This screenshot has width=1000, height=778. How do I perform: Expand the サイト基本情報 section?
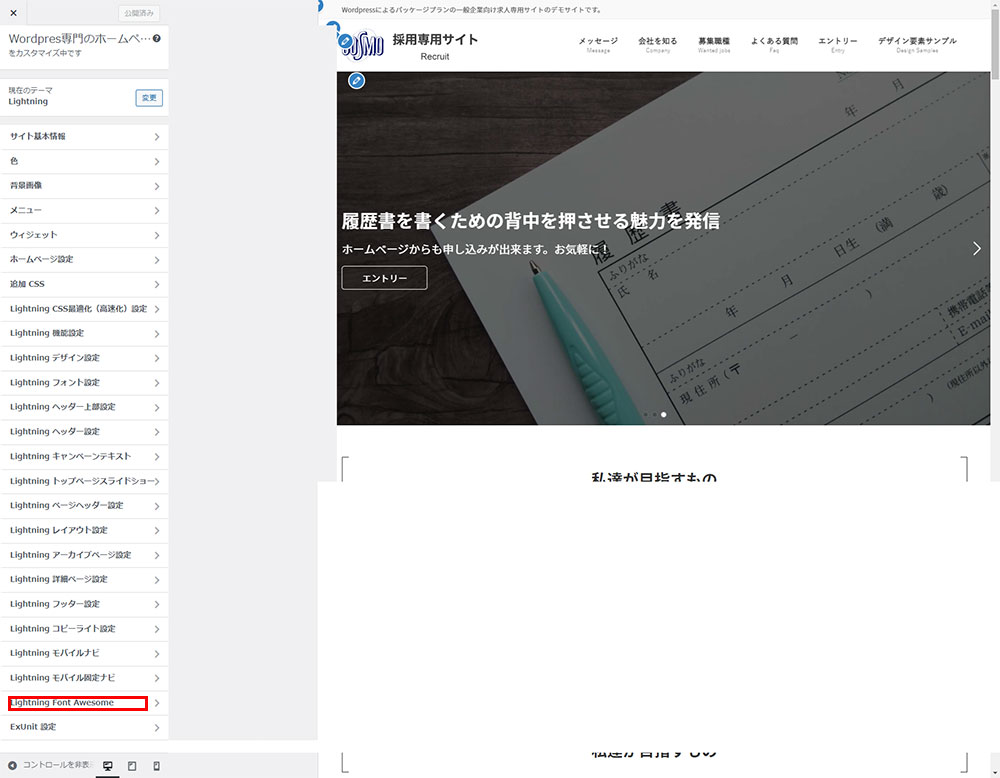(84, 136)
